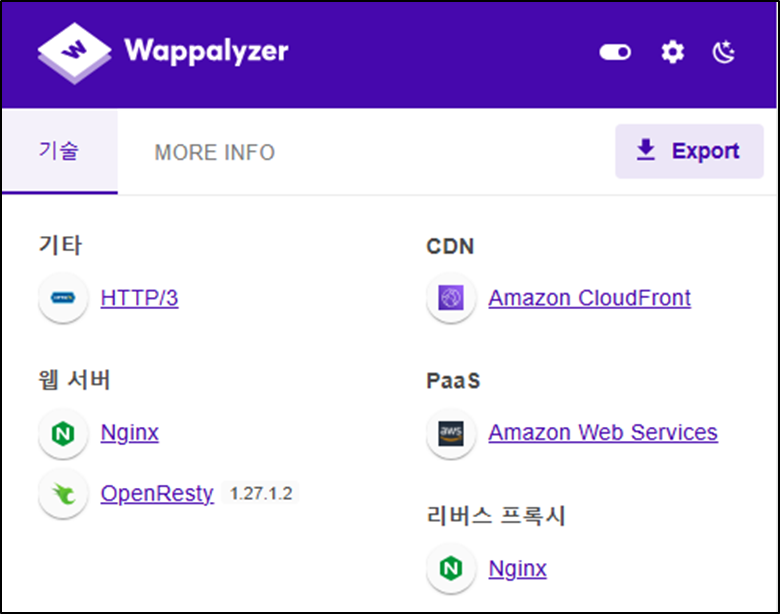Click the Wappalyzer title text
Image resolution: width=780 pixels, height=614 pixels.
point(206,51)
